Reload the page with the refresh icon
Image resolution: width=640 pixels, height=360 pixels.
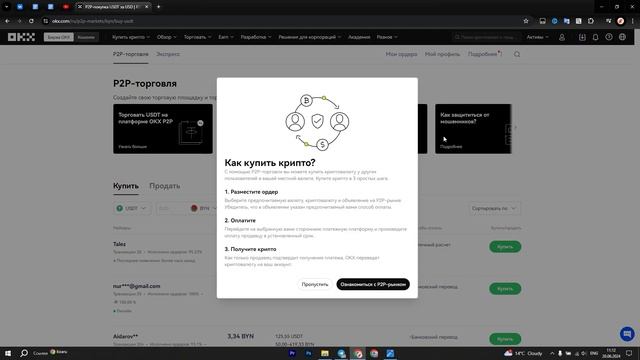point(31,21)
